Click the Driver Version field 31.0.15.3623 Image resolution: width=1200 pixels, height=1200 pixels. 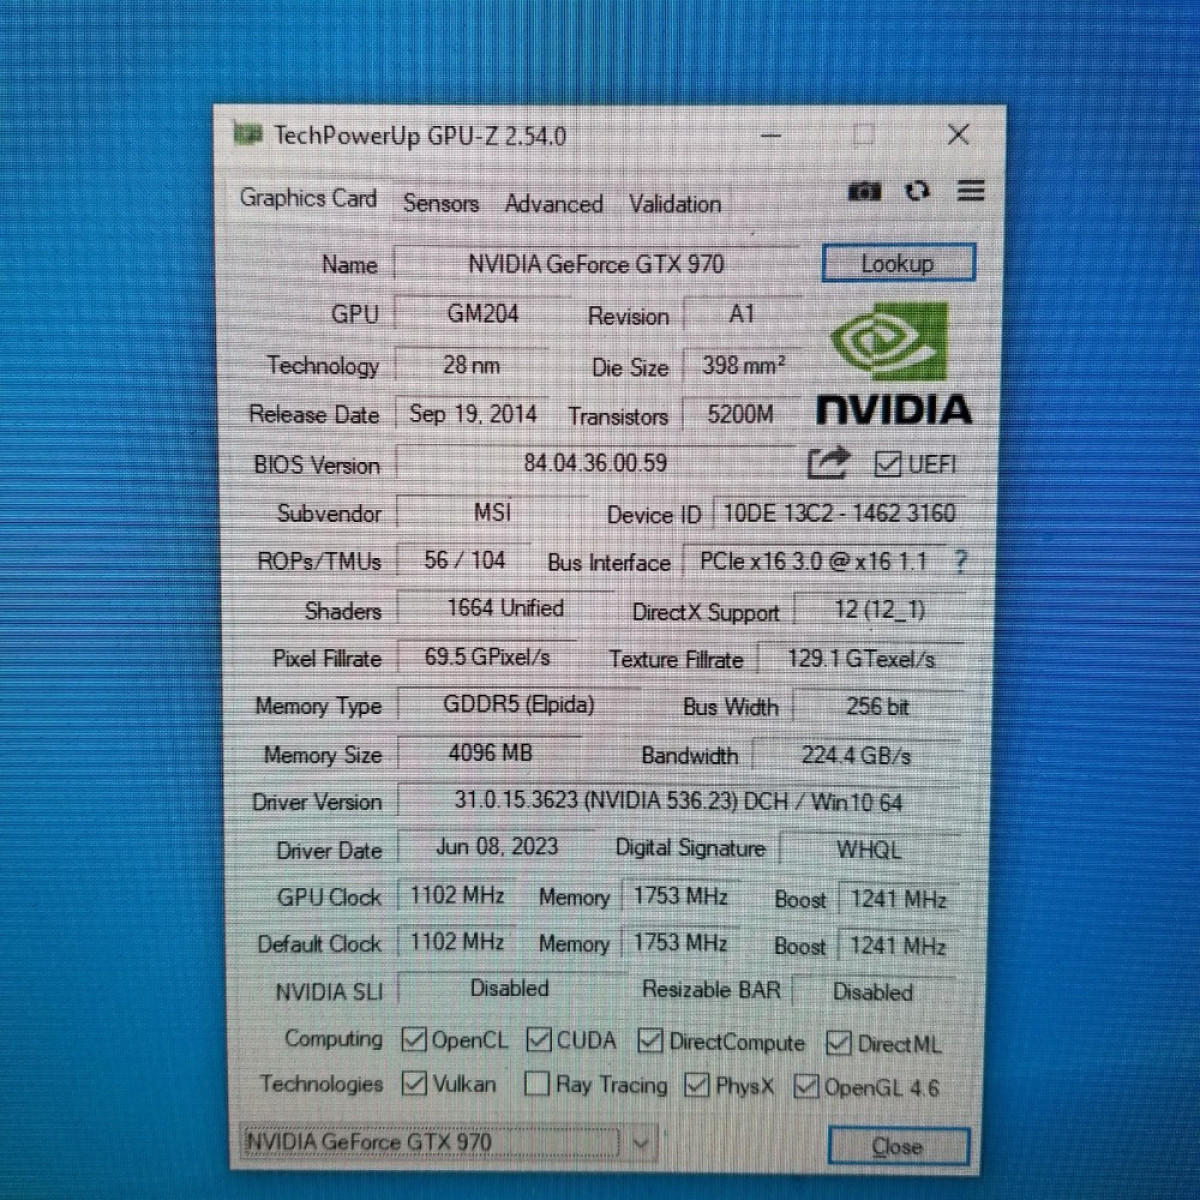pos(679,802)
